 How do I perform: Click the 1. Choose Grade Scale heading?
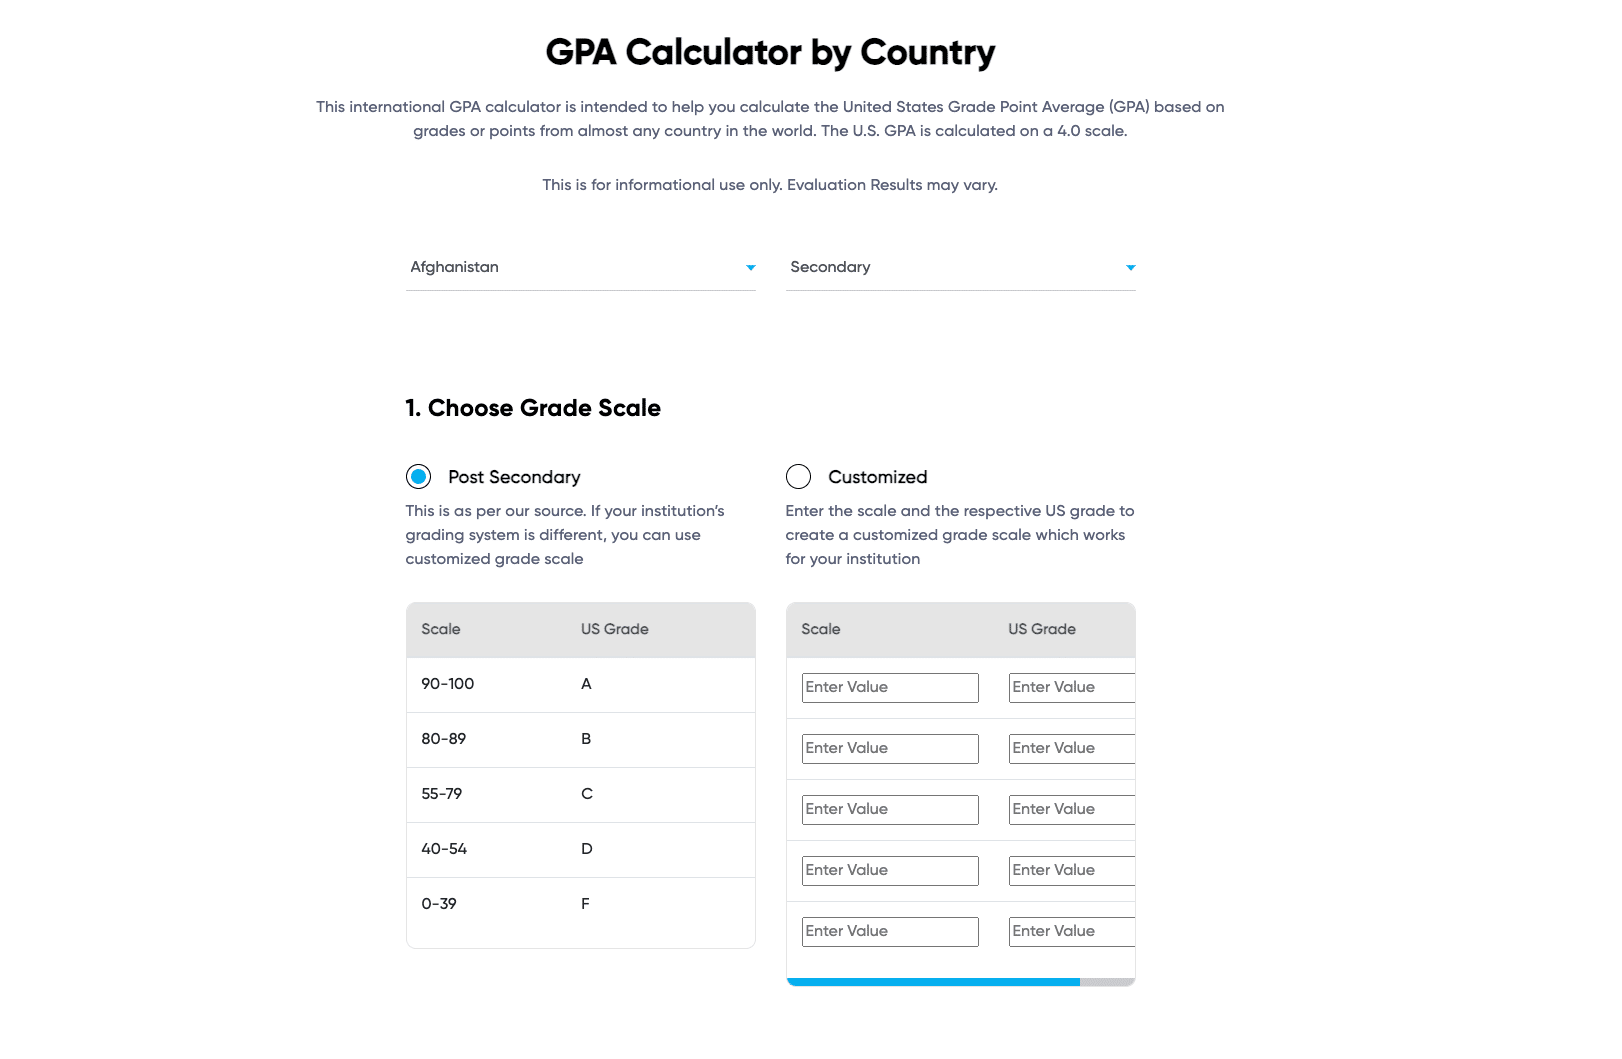coord(532,408)
